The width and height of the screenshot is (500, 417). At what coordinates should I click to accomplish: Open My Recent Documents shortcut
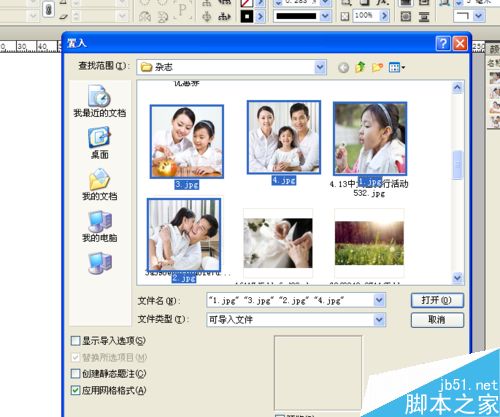click(100, 101)
